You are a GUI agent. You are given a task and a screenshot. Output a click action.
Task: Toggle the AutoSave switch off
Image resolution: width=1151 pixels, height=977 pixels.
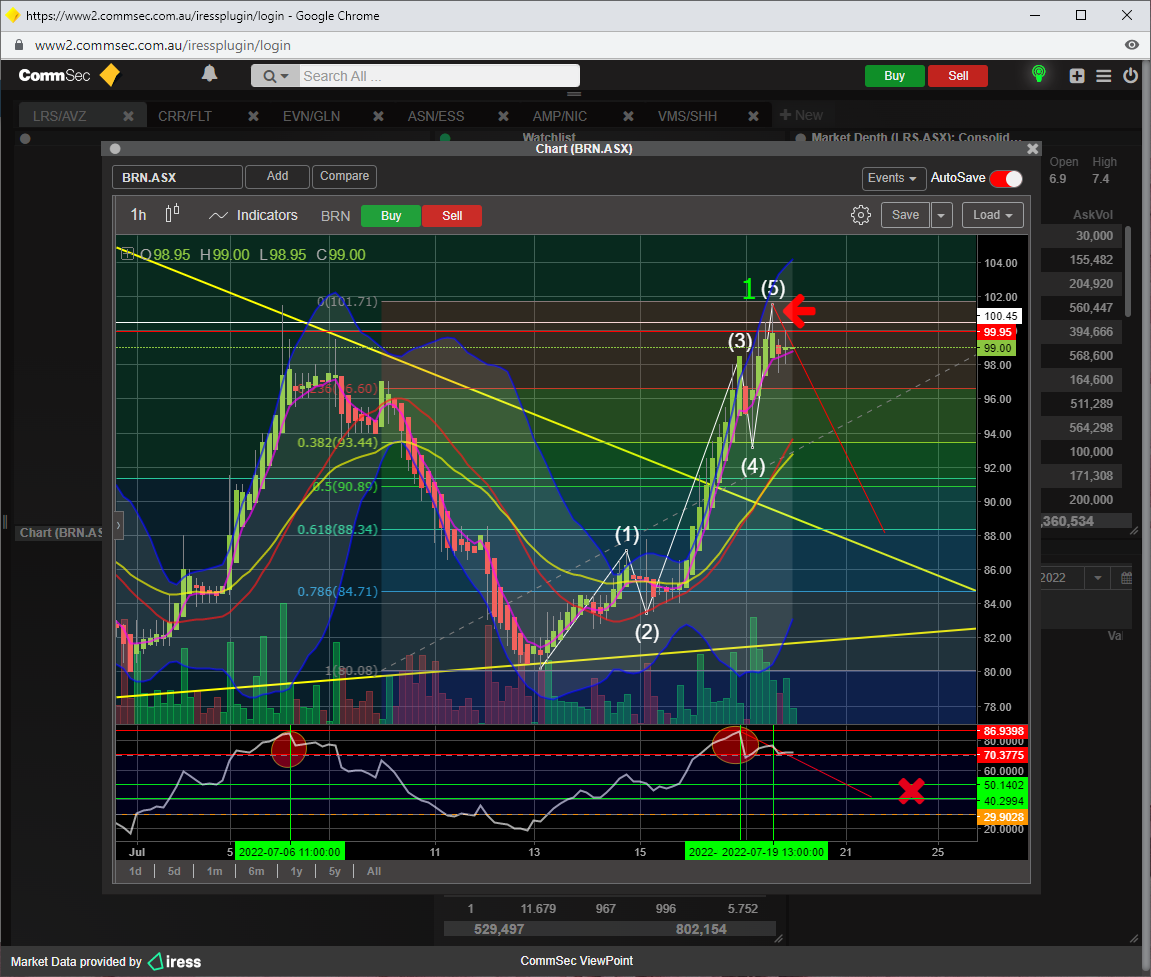[1006, 179]
